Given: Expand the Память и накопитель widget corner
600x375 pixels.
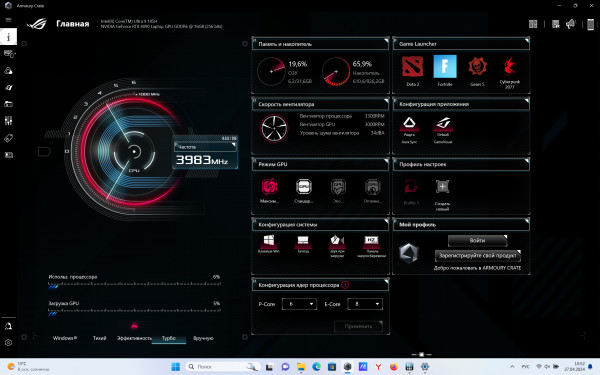Looking at the screenshot, I should coord(386,40).
